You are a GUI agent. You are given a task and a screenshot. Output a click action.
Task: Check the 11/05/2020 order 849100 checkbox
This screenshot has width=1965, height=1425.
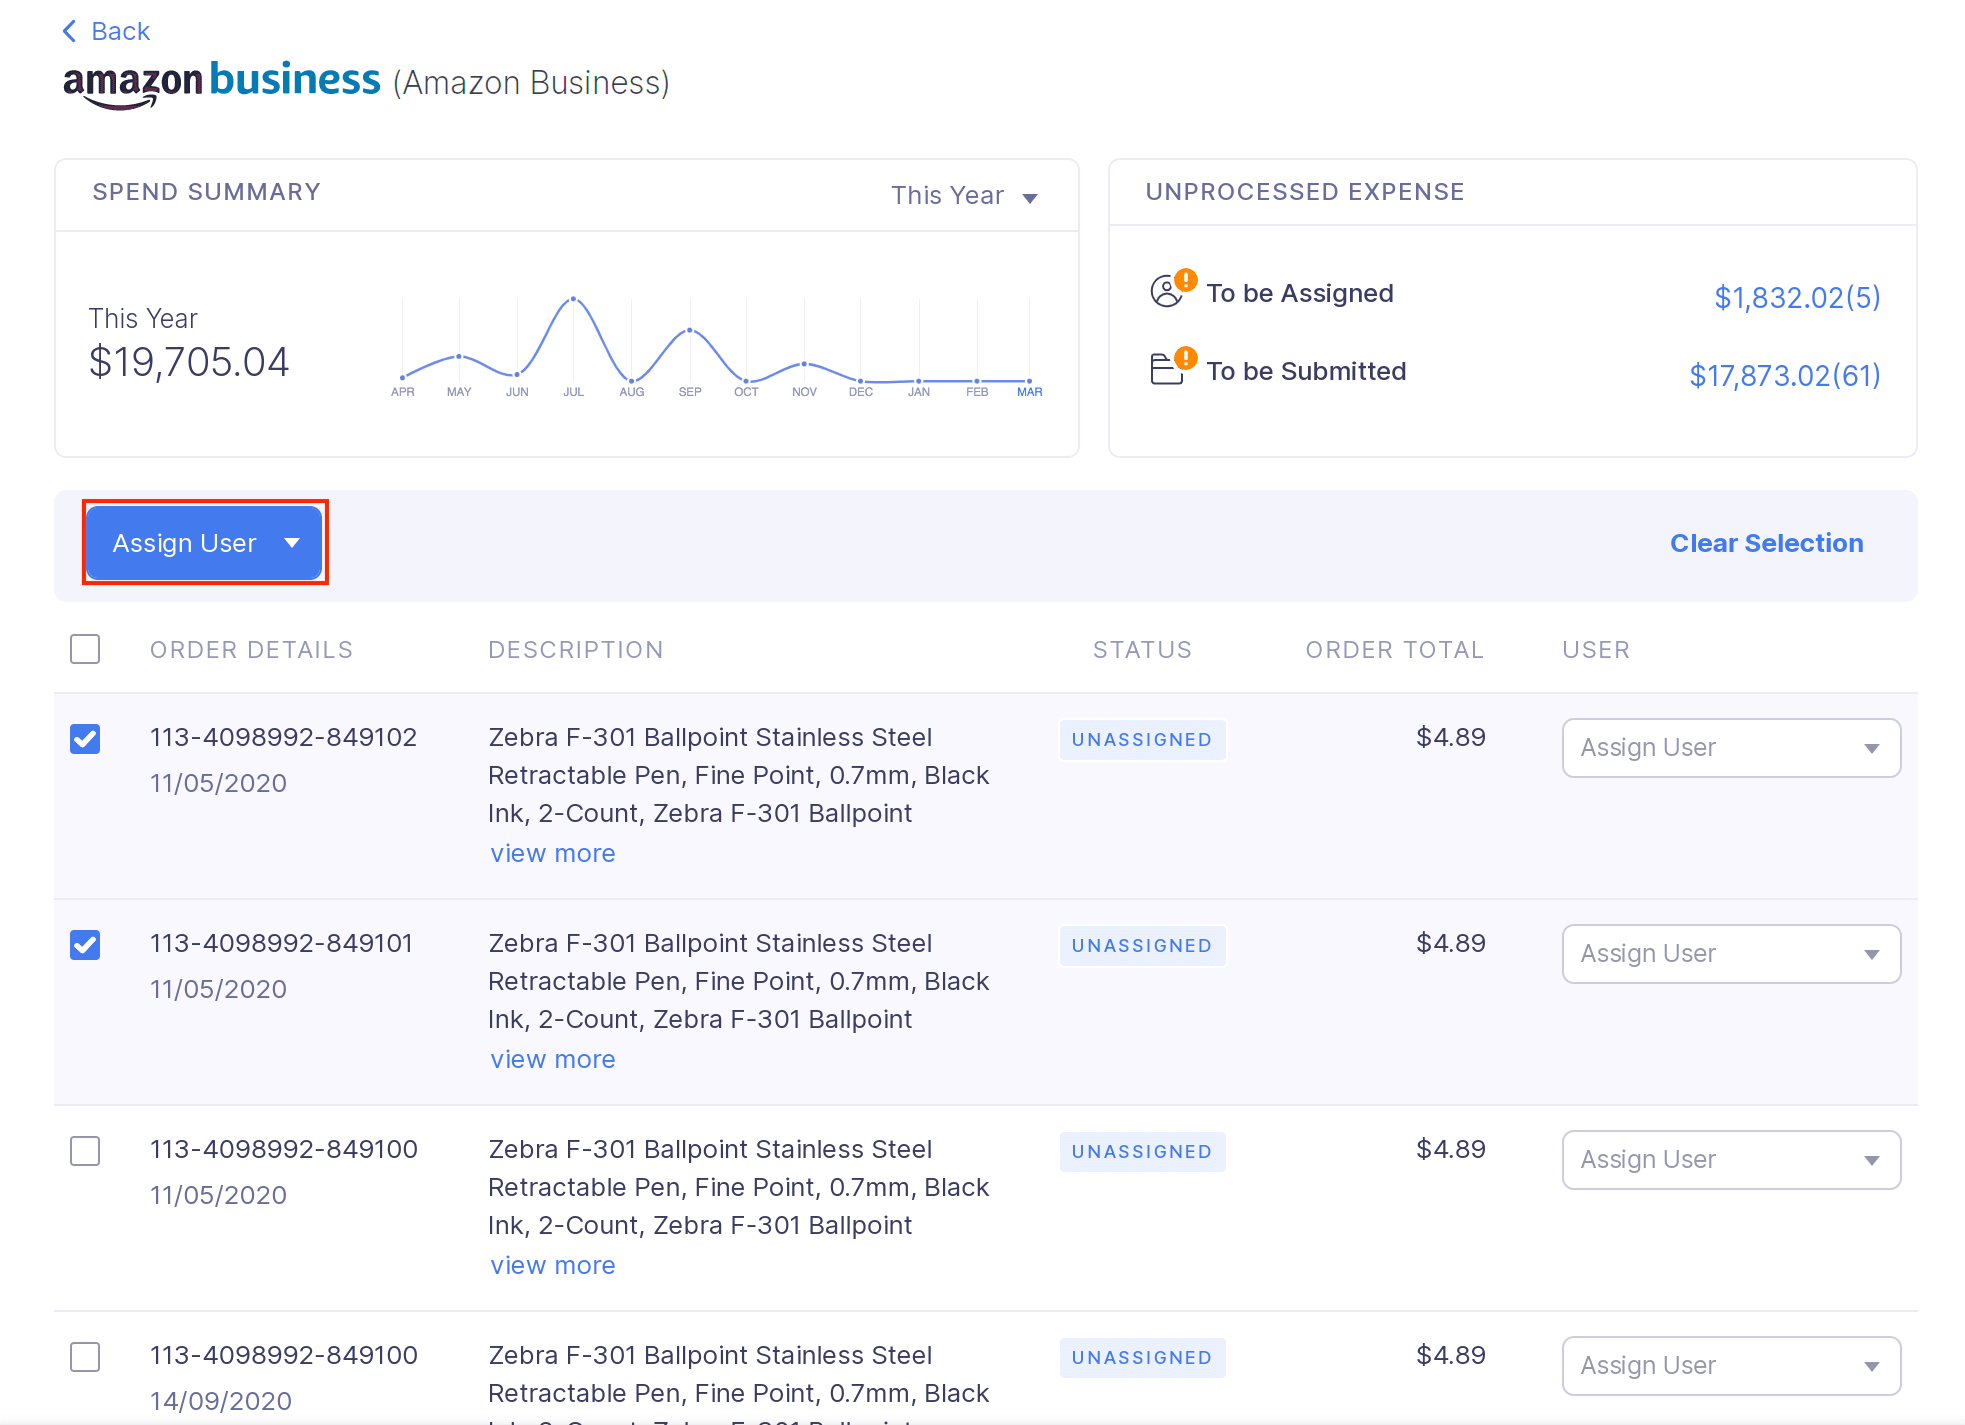85,1151
